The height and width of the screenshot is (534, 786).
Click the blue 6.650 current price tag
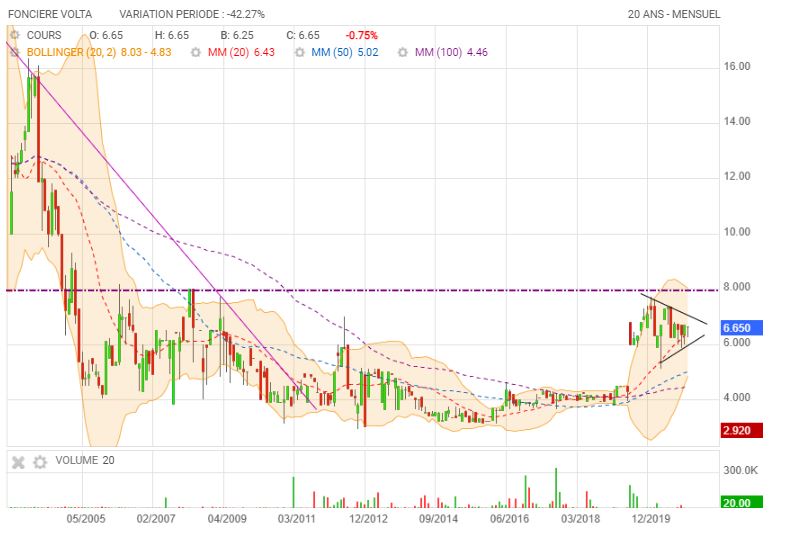[741, 328]
